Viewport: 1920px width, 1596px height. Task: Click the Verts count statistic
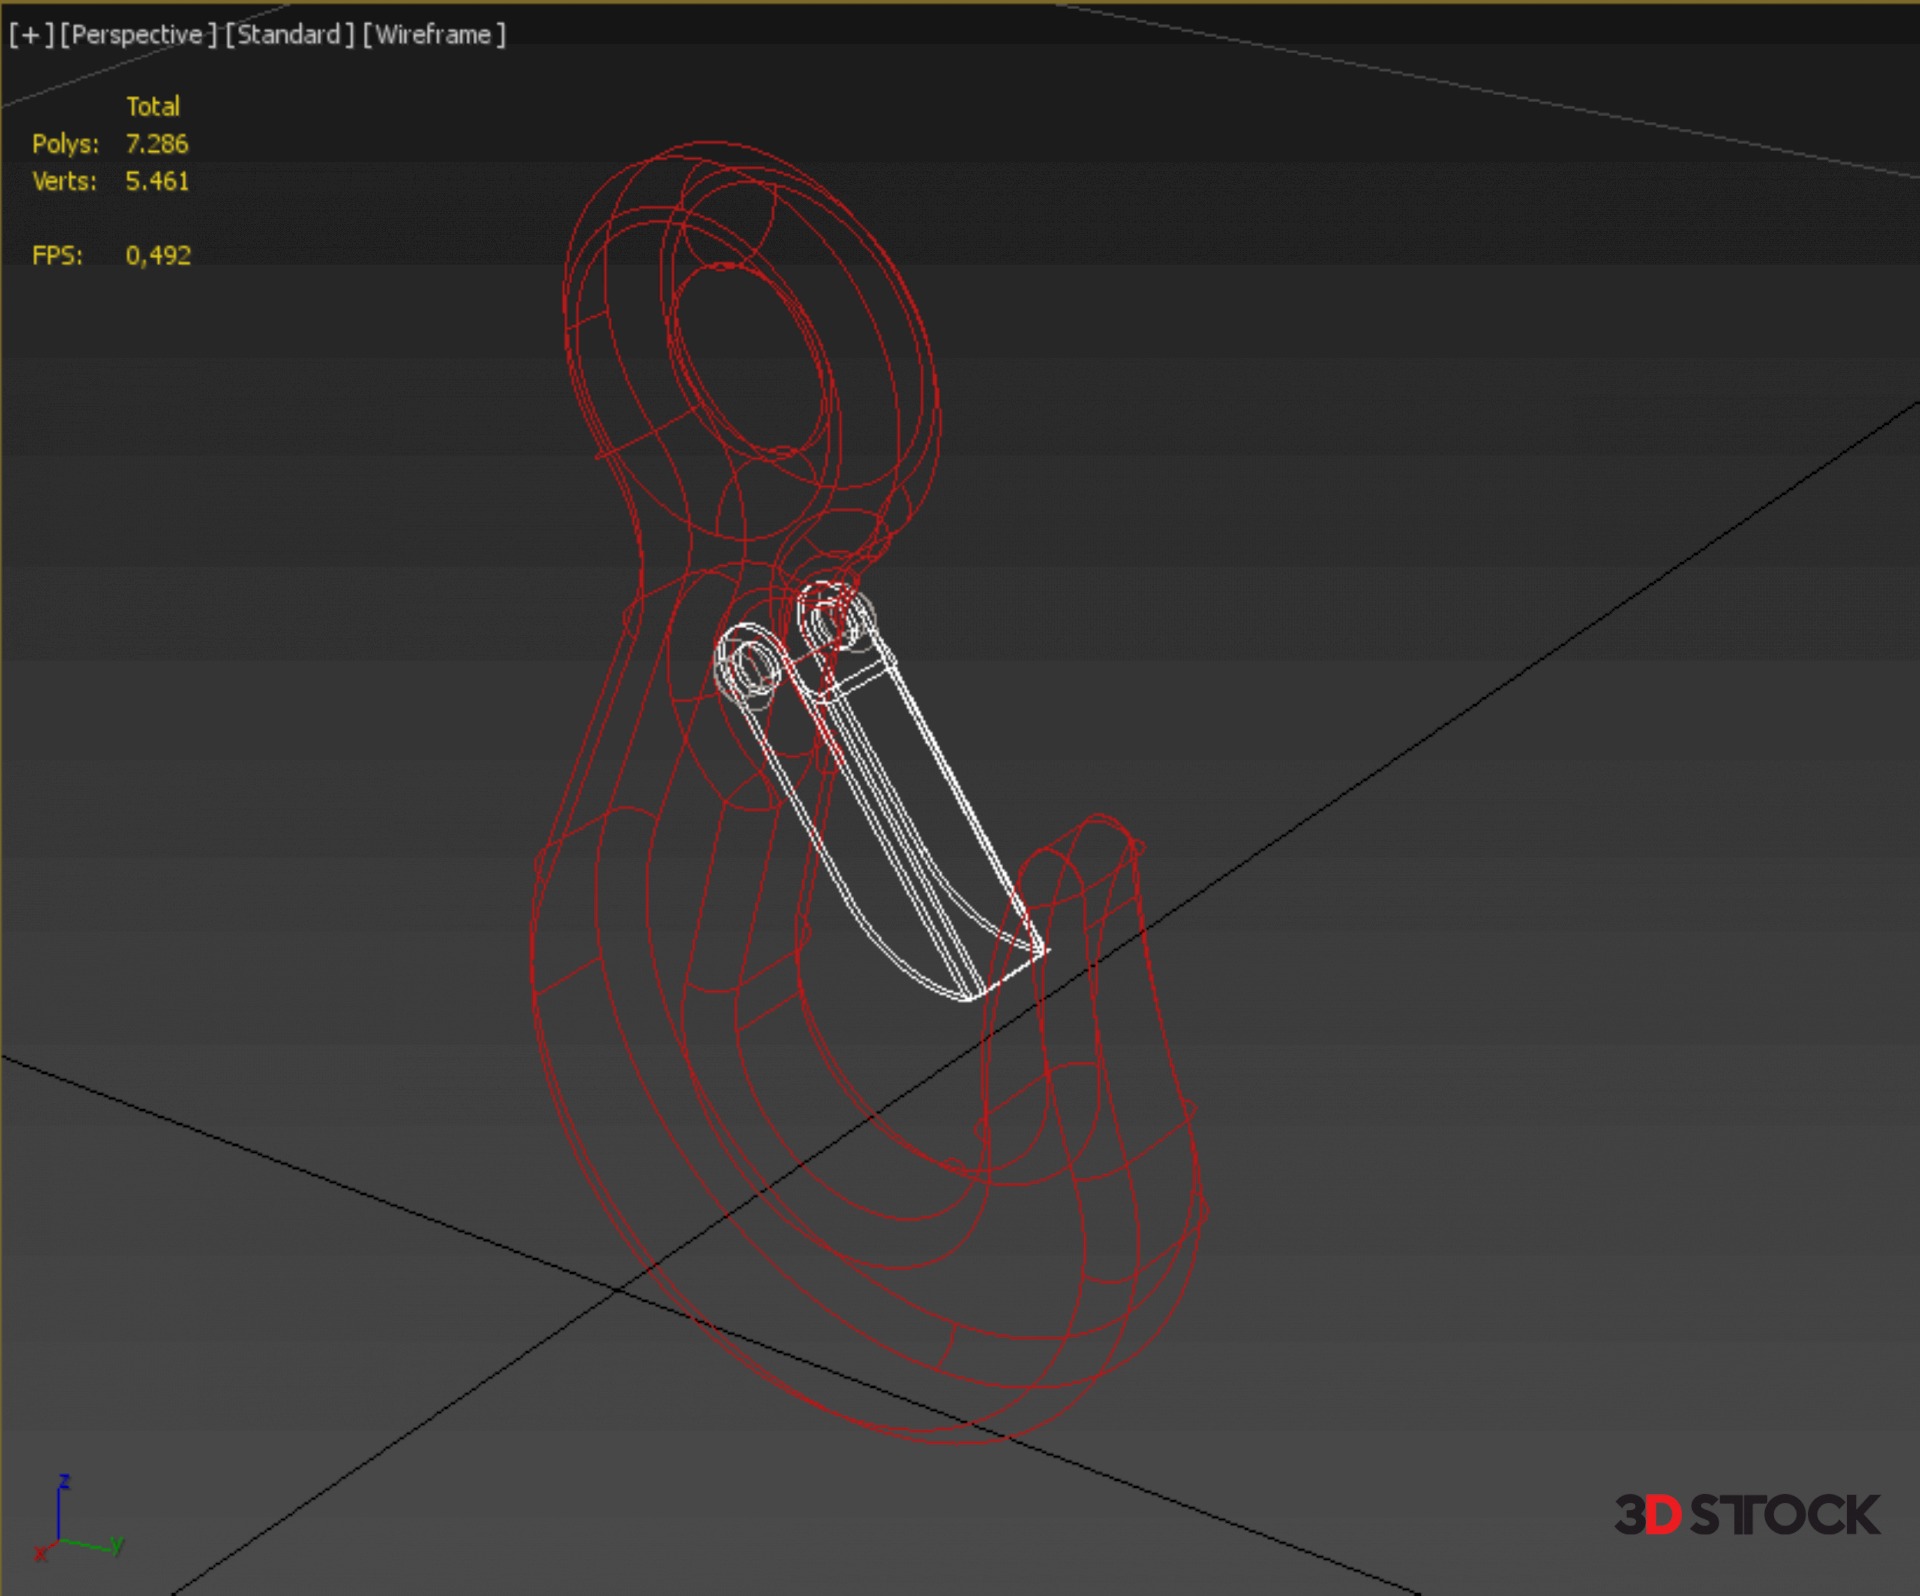tap(156, 181)
